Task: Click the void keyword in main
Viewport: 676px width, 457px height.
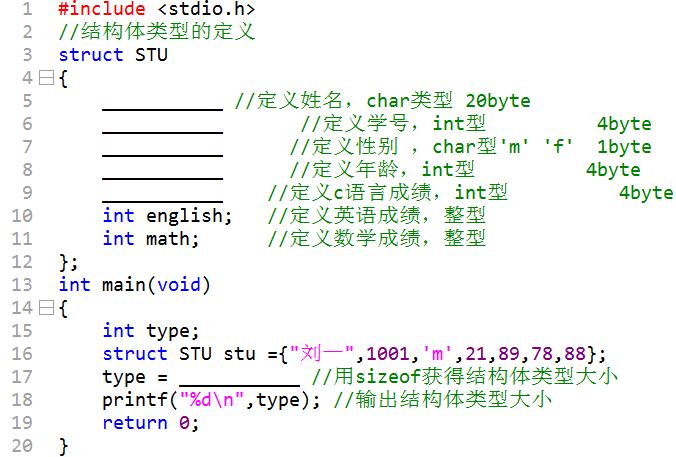Action: pos(179,285)
